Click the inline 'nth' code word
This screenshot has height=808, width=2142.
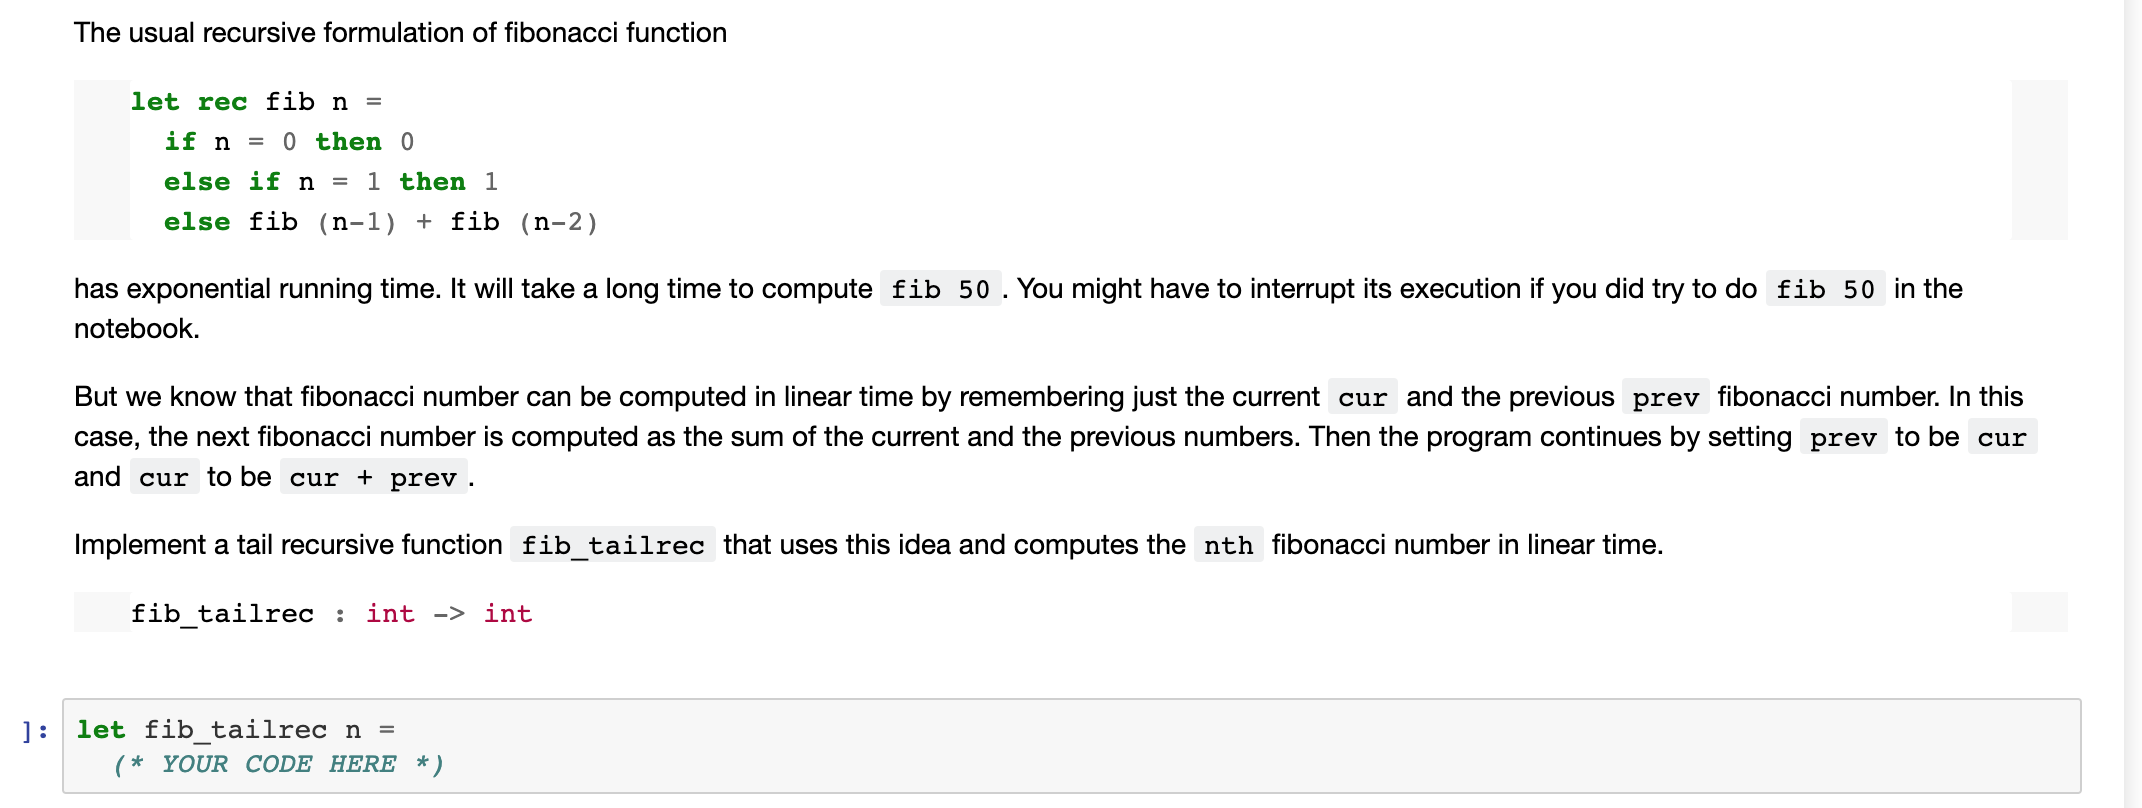(x=1228, y=545)
